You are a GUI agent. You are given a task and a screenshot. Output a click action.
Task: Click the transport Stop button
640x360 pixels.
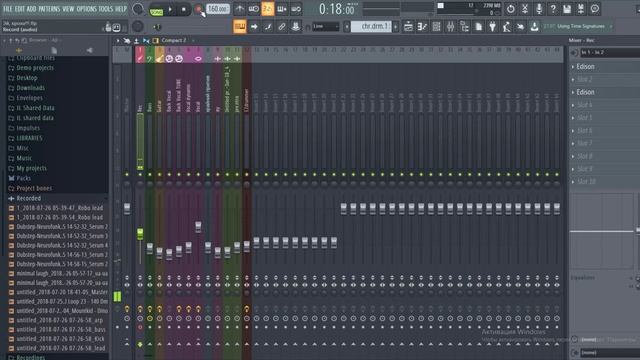[x=184, y=9]
